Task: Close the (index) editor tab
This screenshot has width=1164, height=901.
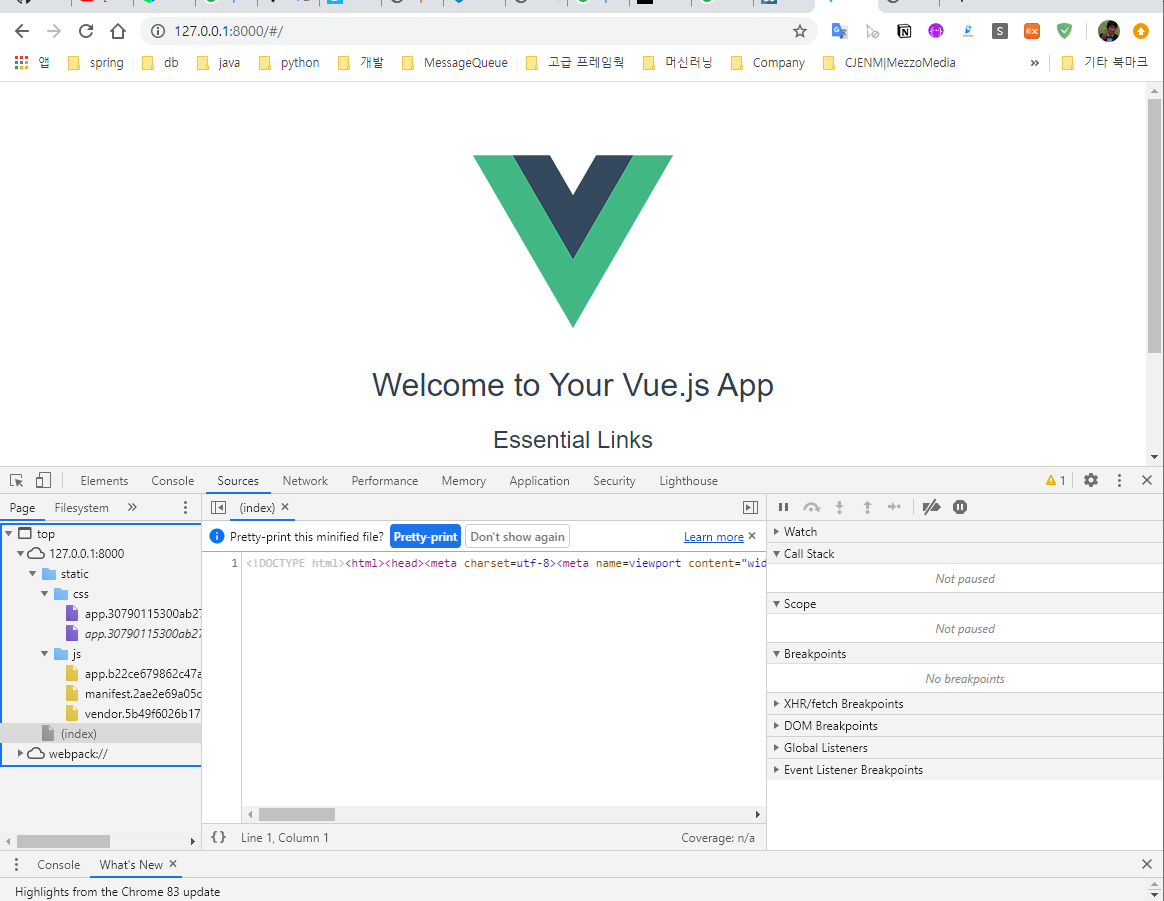Action: [285, 507]
